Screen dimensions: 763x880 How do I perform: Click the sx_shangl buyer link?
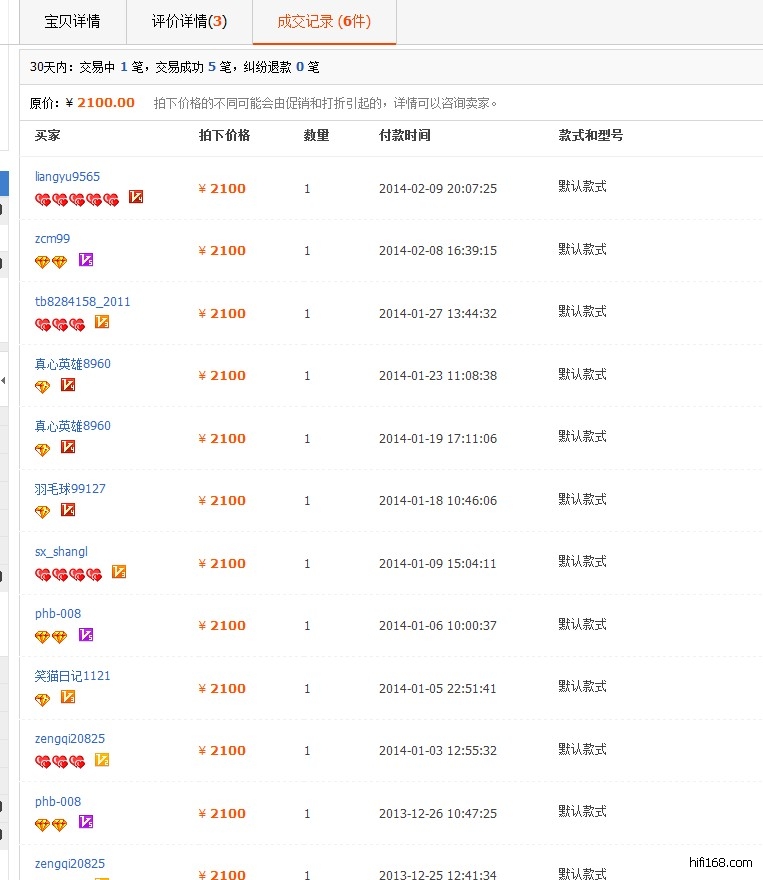click(61, 552)
